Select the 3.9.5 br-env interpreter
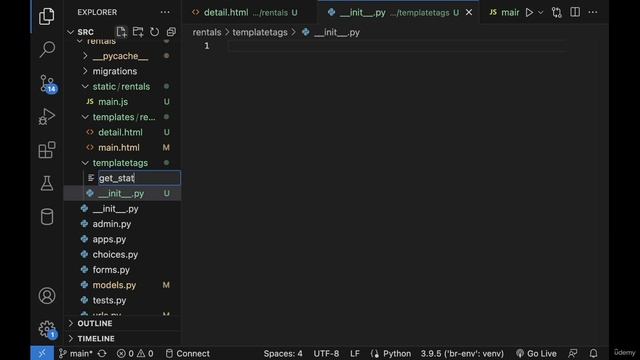 462,353
